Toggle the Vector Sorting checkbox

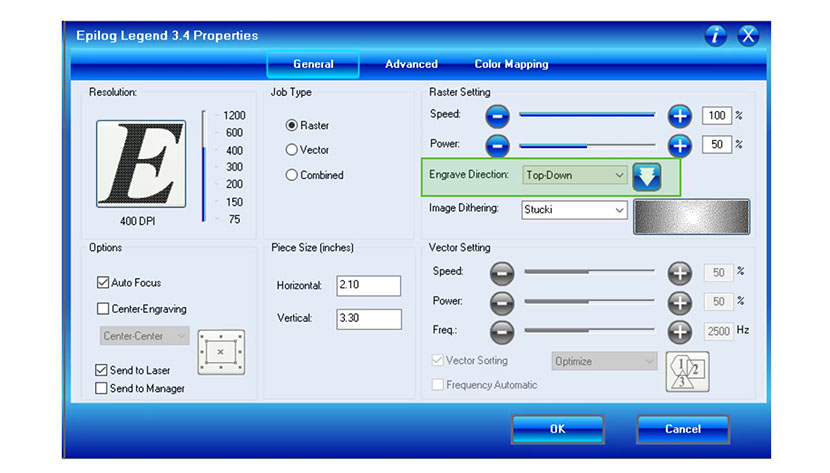point(437,360)
